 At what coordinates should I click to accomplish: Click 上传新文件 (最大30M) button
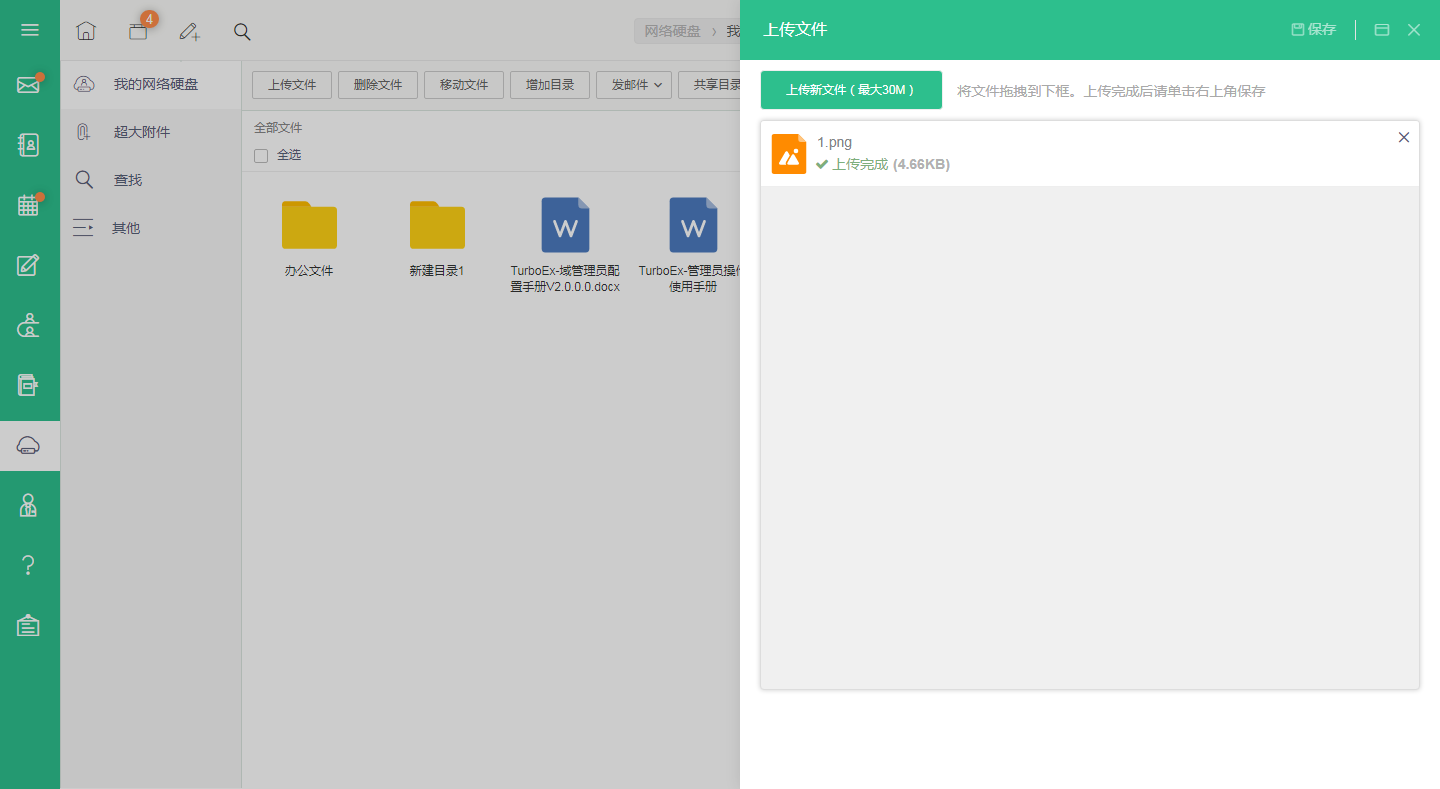click(851, 90)
